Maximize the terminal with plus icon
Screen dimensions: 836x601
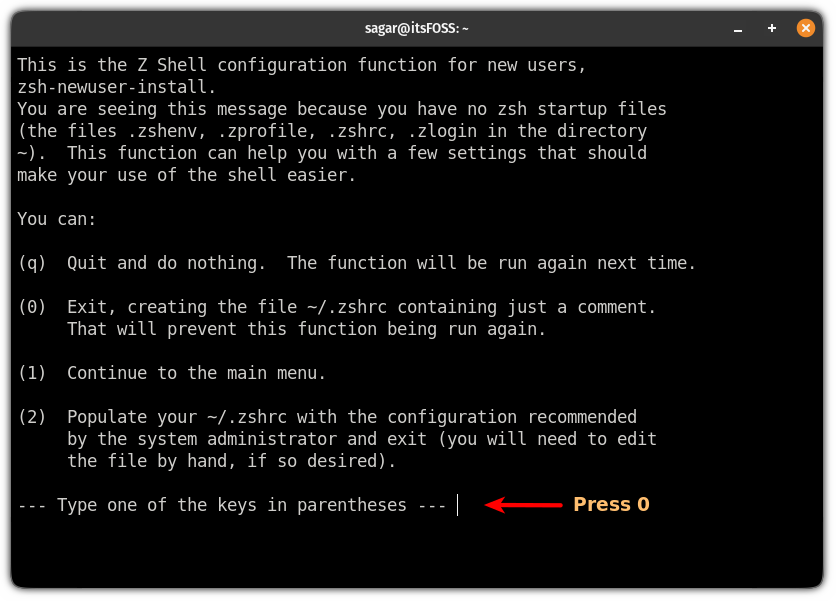[x=771, y=28]
